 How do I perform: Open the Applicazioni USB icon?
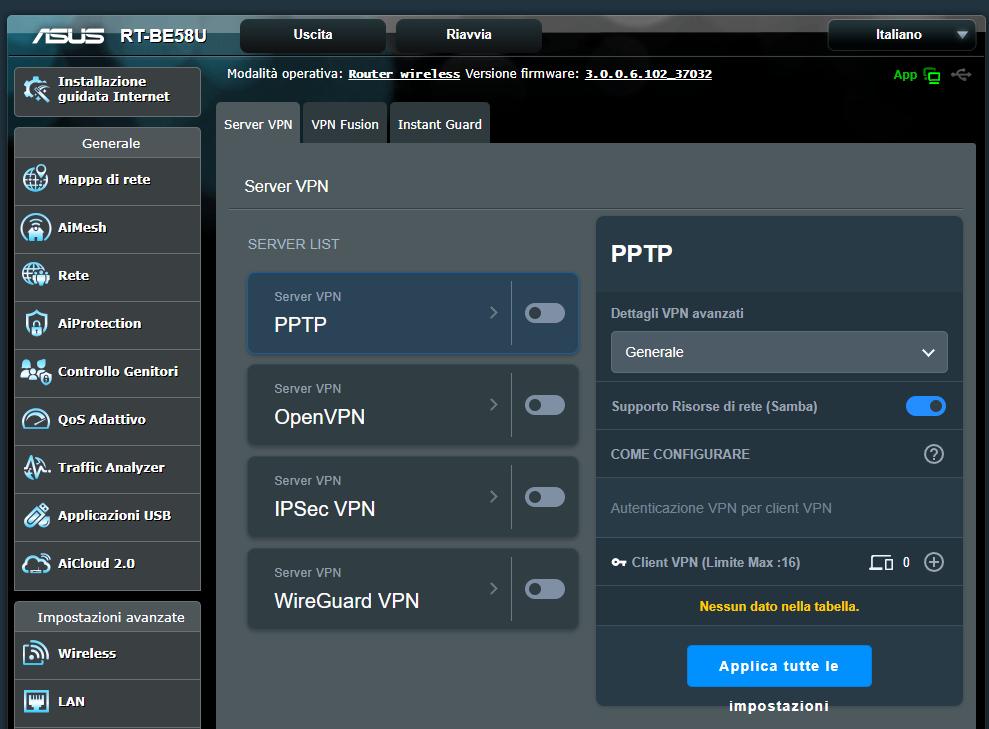point(37,515)
